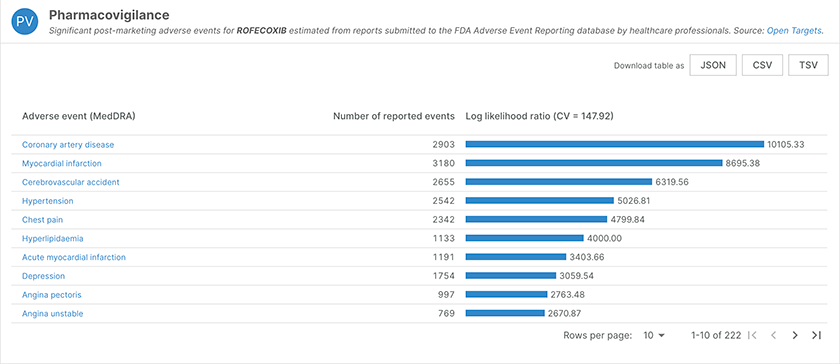Screen dimensions: 840x364
Task: Open the rows per page dropdown
Action: (654, 336)
